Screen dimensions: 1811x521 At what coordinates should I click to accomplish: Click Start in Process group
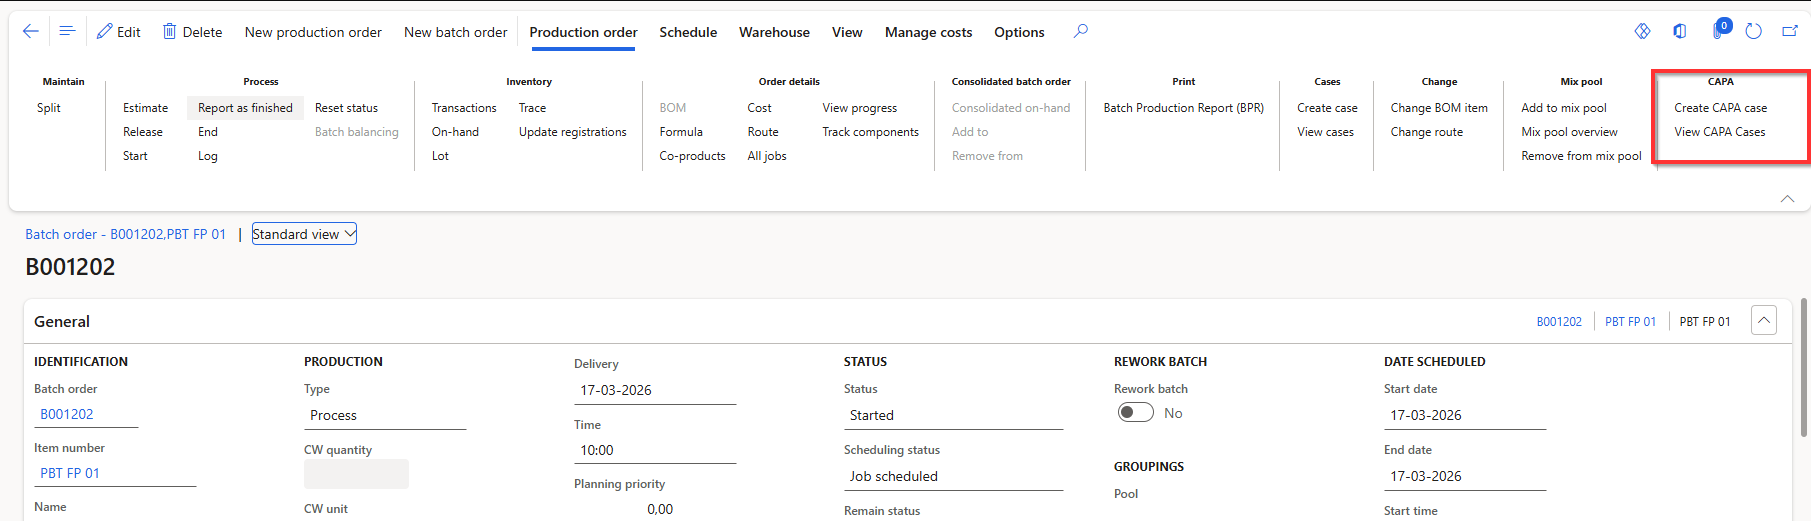135,156
